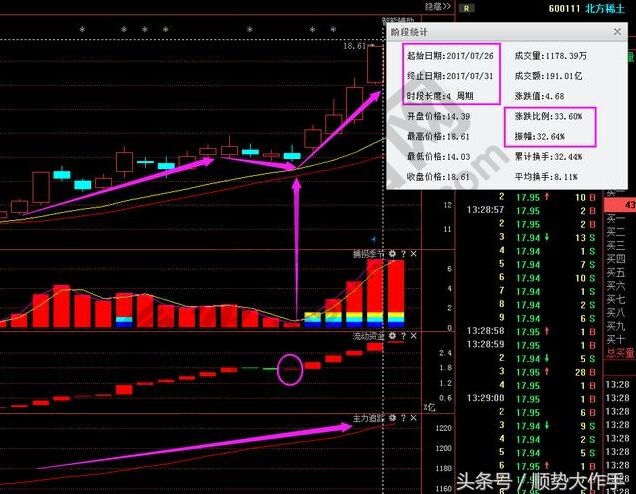Open settings gear of 捕捞季节 indicator
The height and width of the screenshot is (494, 636).
click(393, 254)
